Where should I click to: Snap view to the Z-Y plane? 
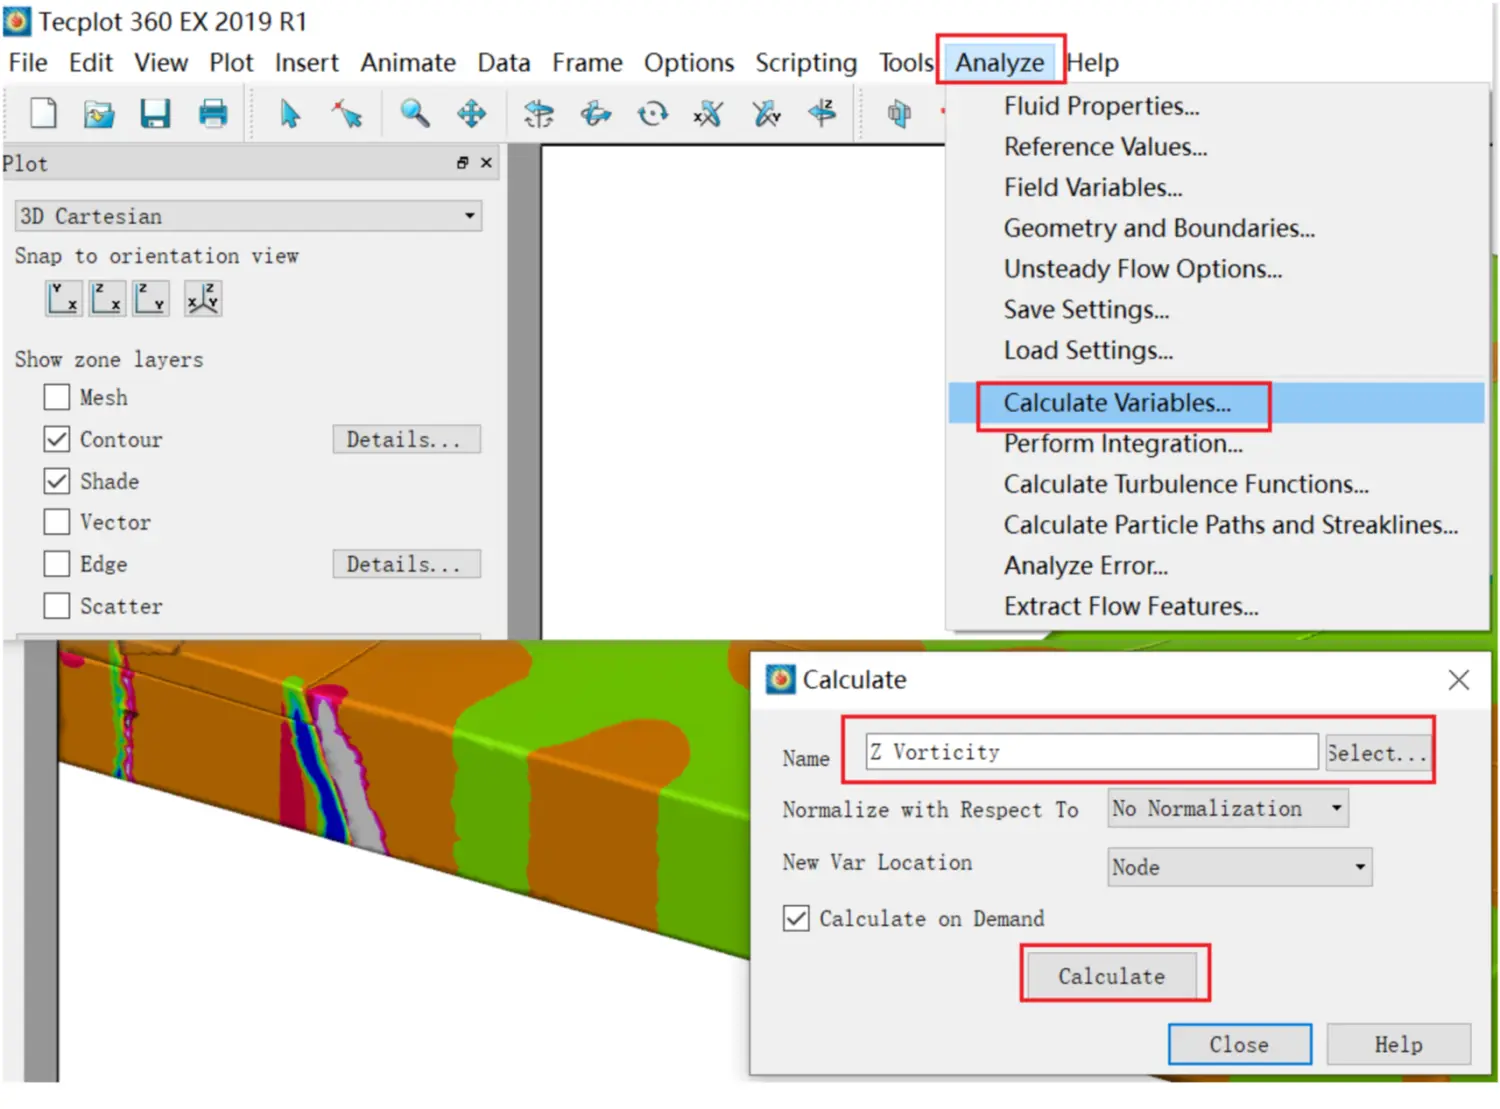151,298
